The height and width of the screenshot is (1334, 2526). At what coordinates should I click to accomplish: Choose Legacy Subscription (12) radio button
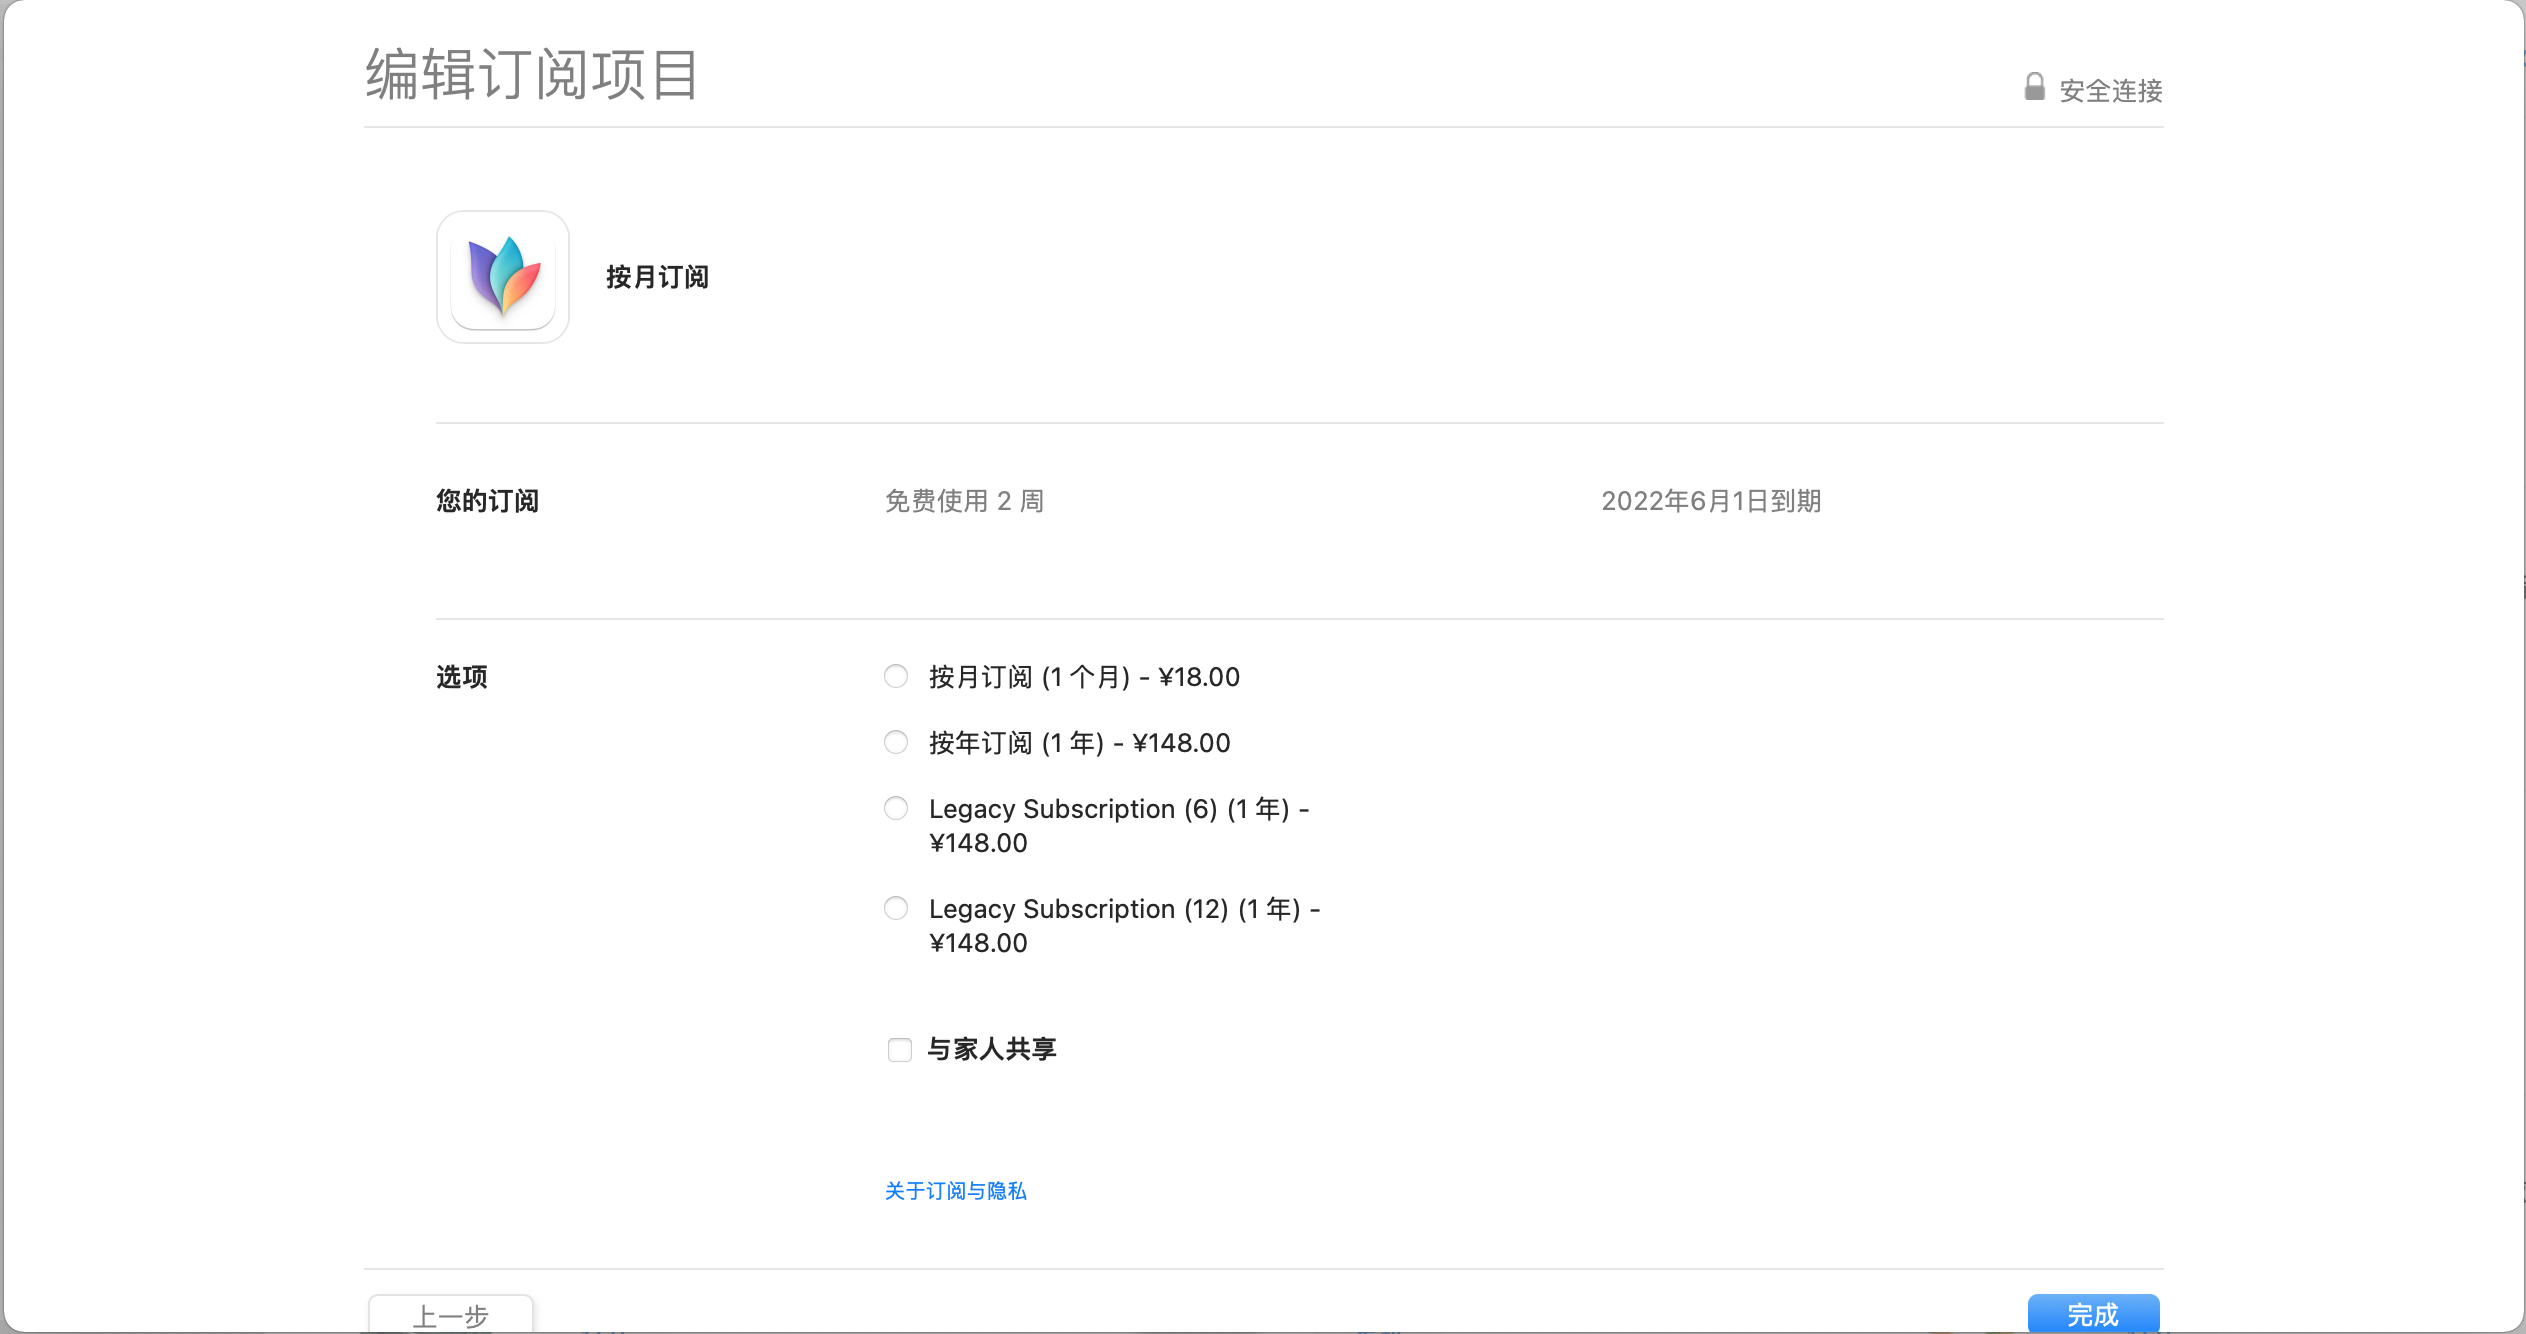896,908
